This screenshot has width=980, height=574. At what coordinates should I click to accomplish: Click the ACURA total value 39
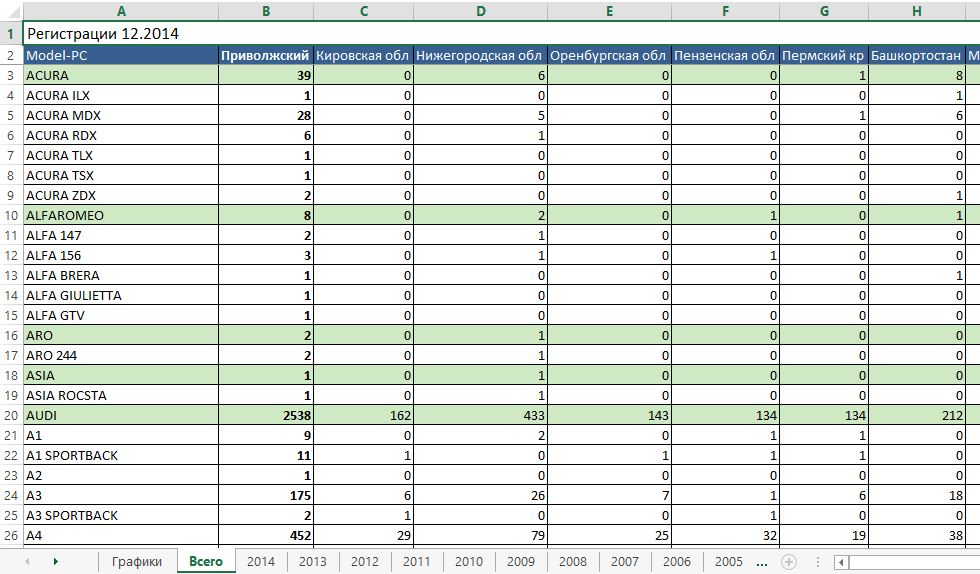point(266,75)
